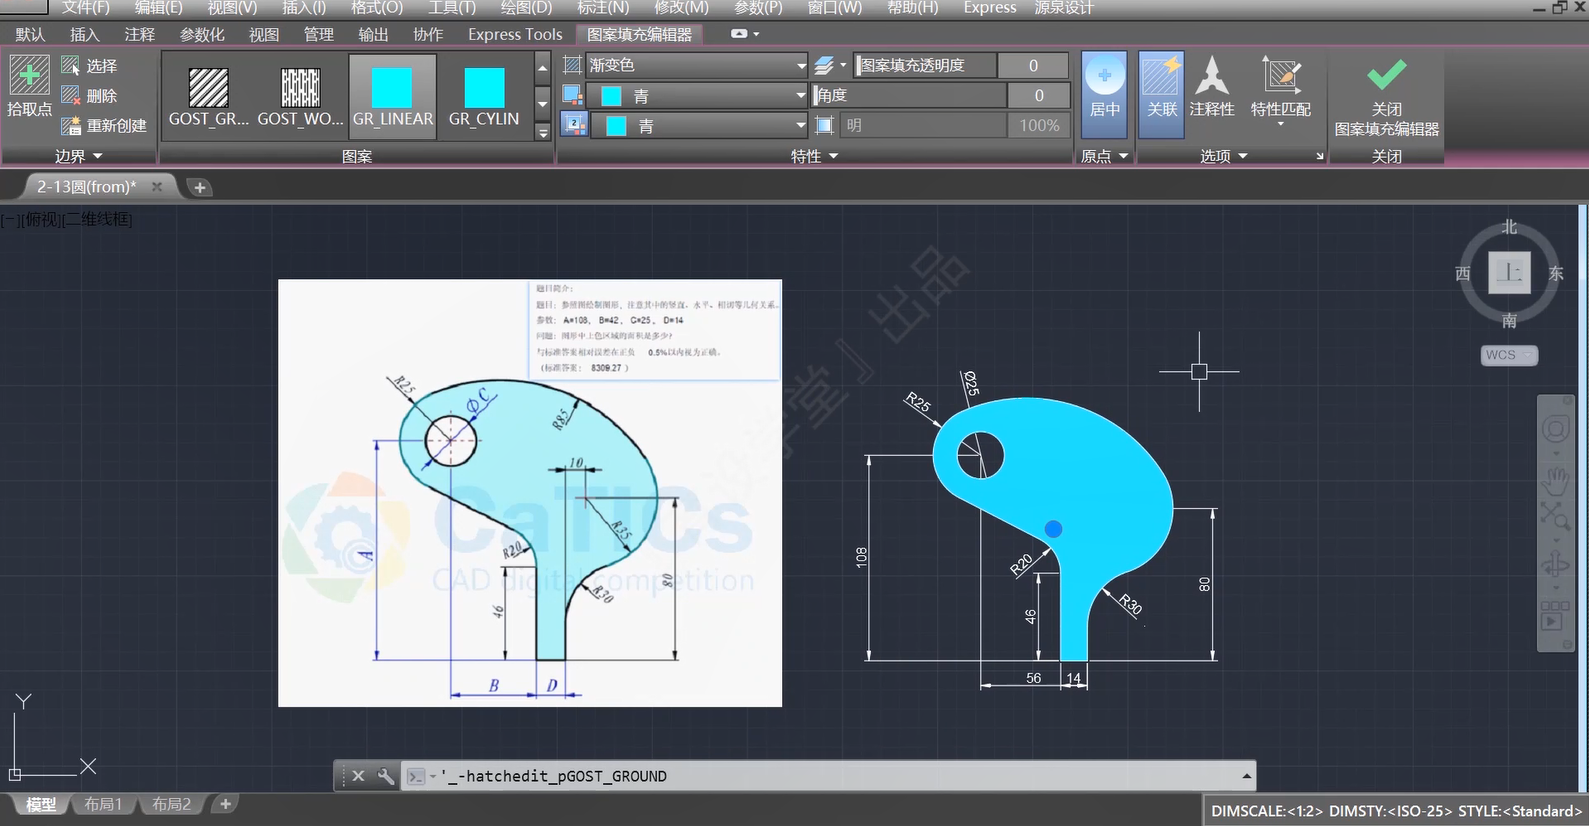The height and width of the screenshot is (826, 1589).
Task: Open the 绘图(D) menu
Action: [526, 8]
